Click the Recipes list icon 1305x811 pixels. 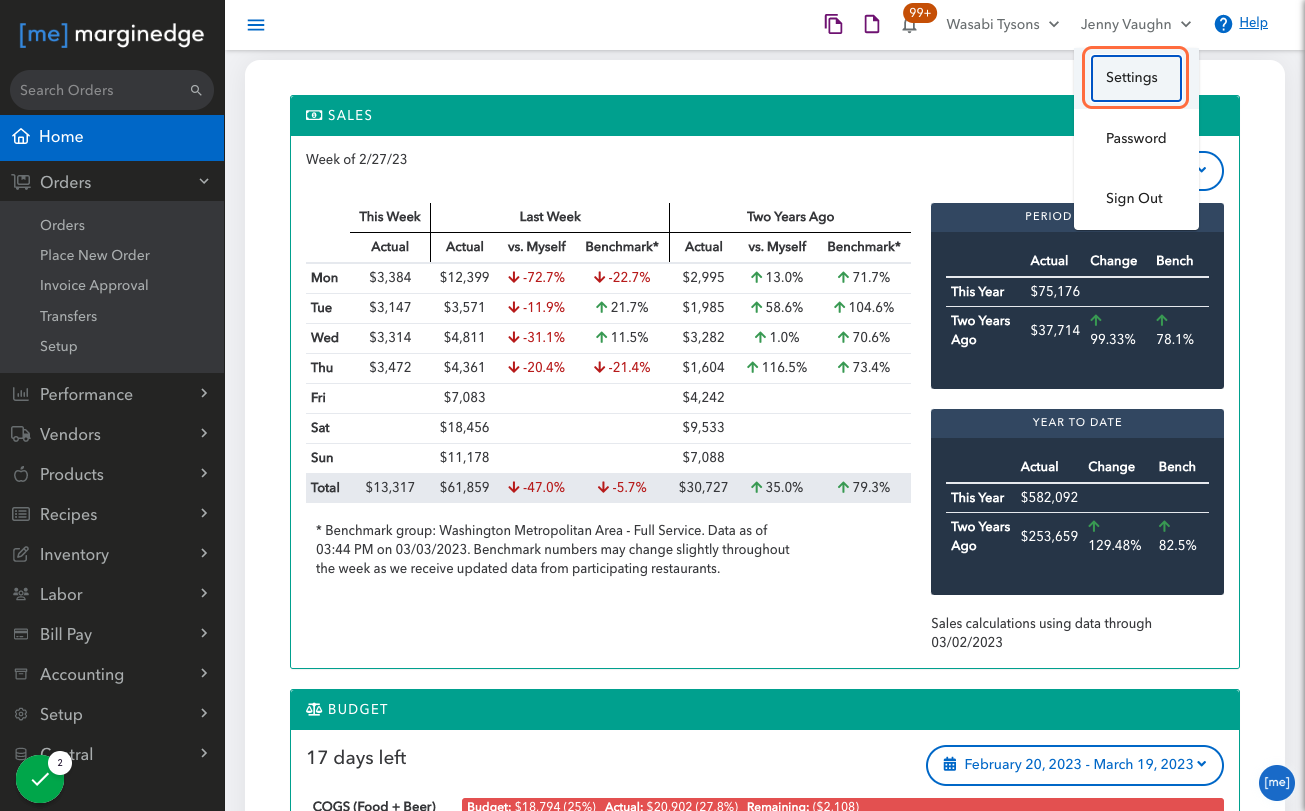pos(21,514)
